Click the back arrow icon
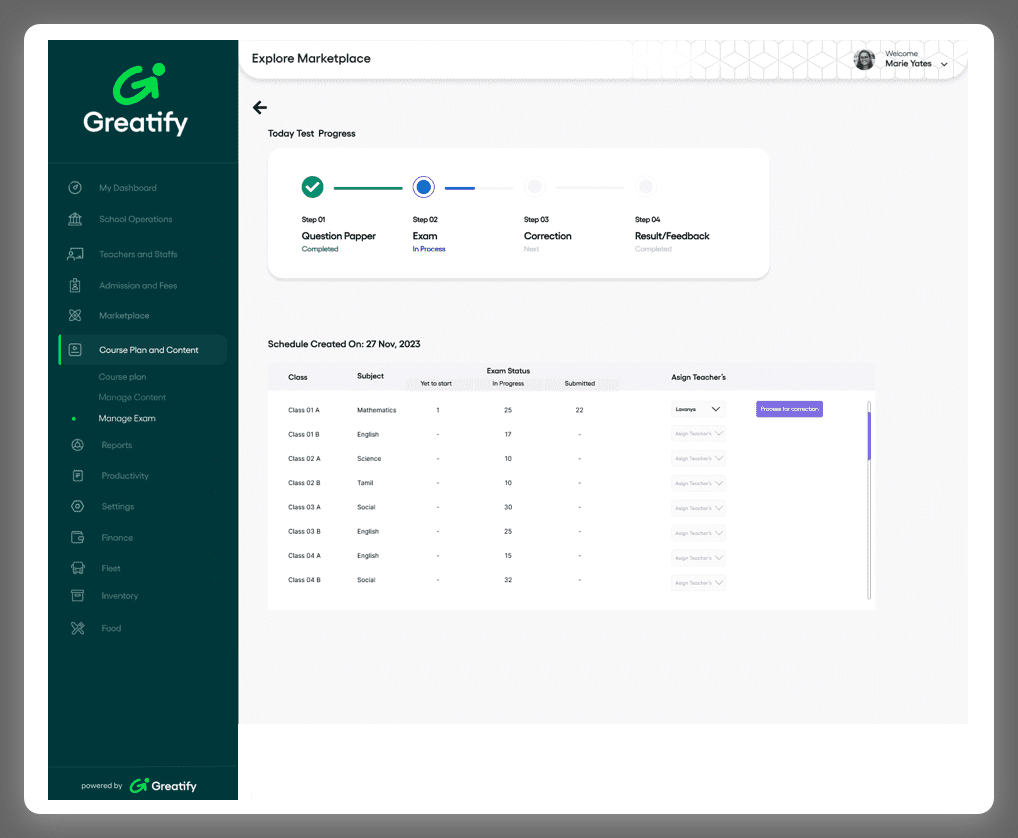Screen dimensions: 1018x838 [x=260, y=108]
